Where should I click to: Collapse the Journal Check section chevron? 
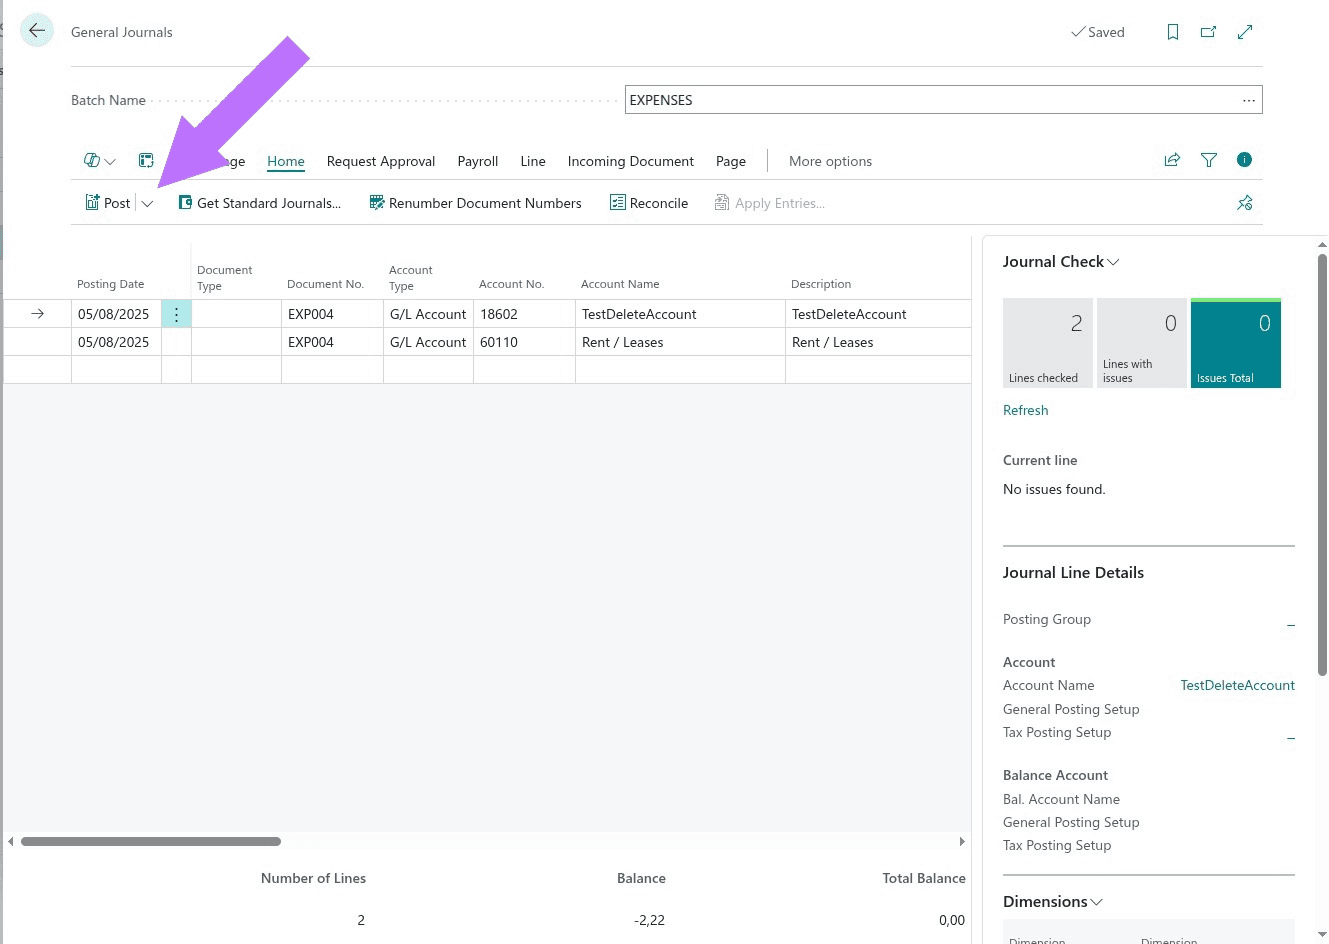click(1113, 261)
